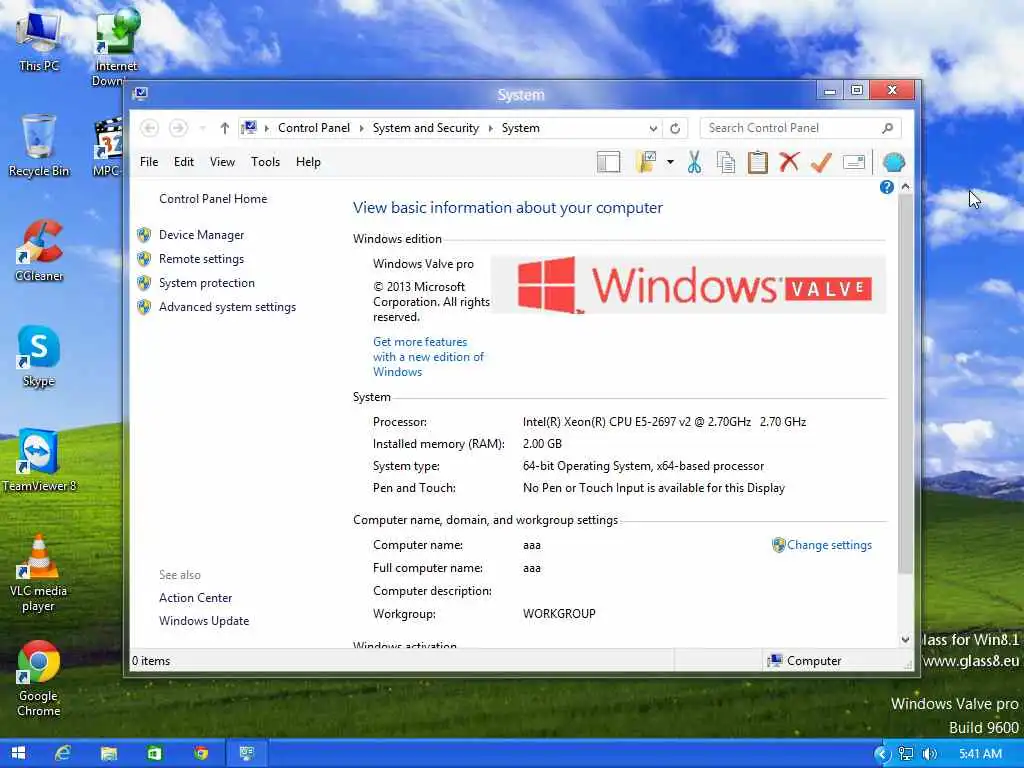Click the arrow after Control Panel breadcrumb
This screenshot has height=768, width=1024.
[361, 128]
